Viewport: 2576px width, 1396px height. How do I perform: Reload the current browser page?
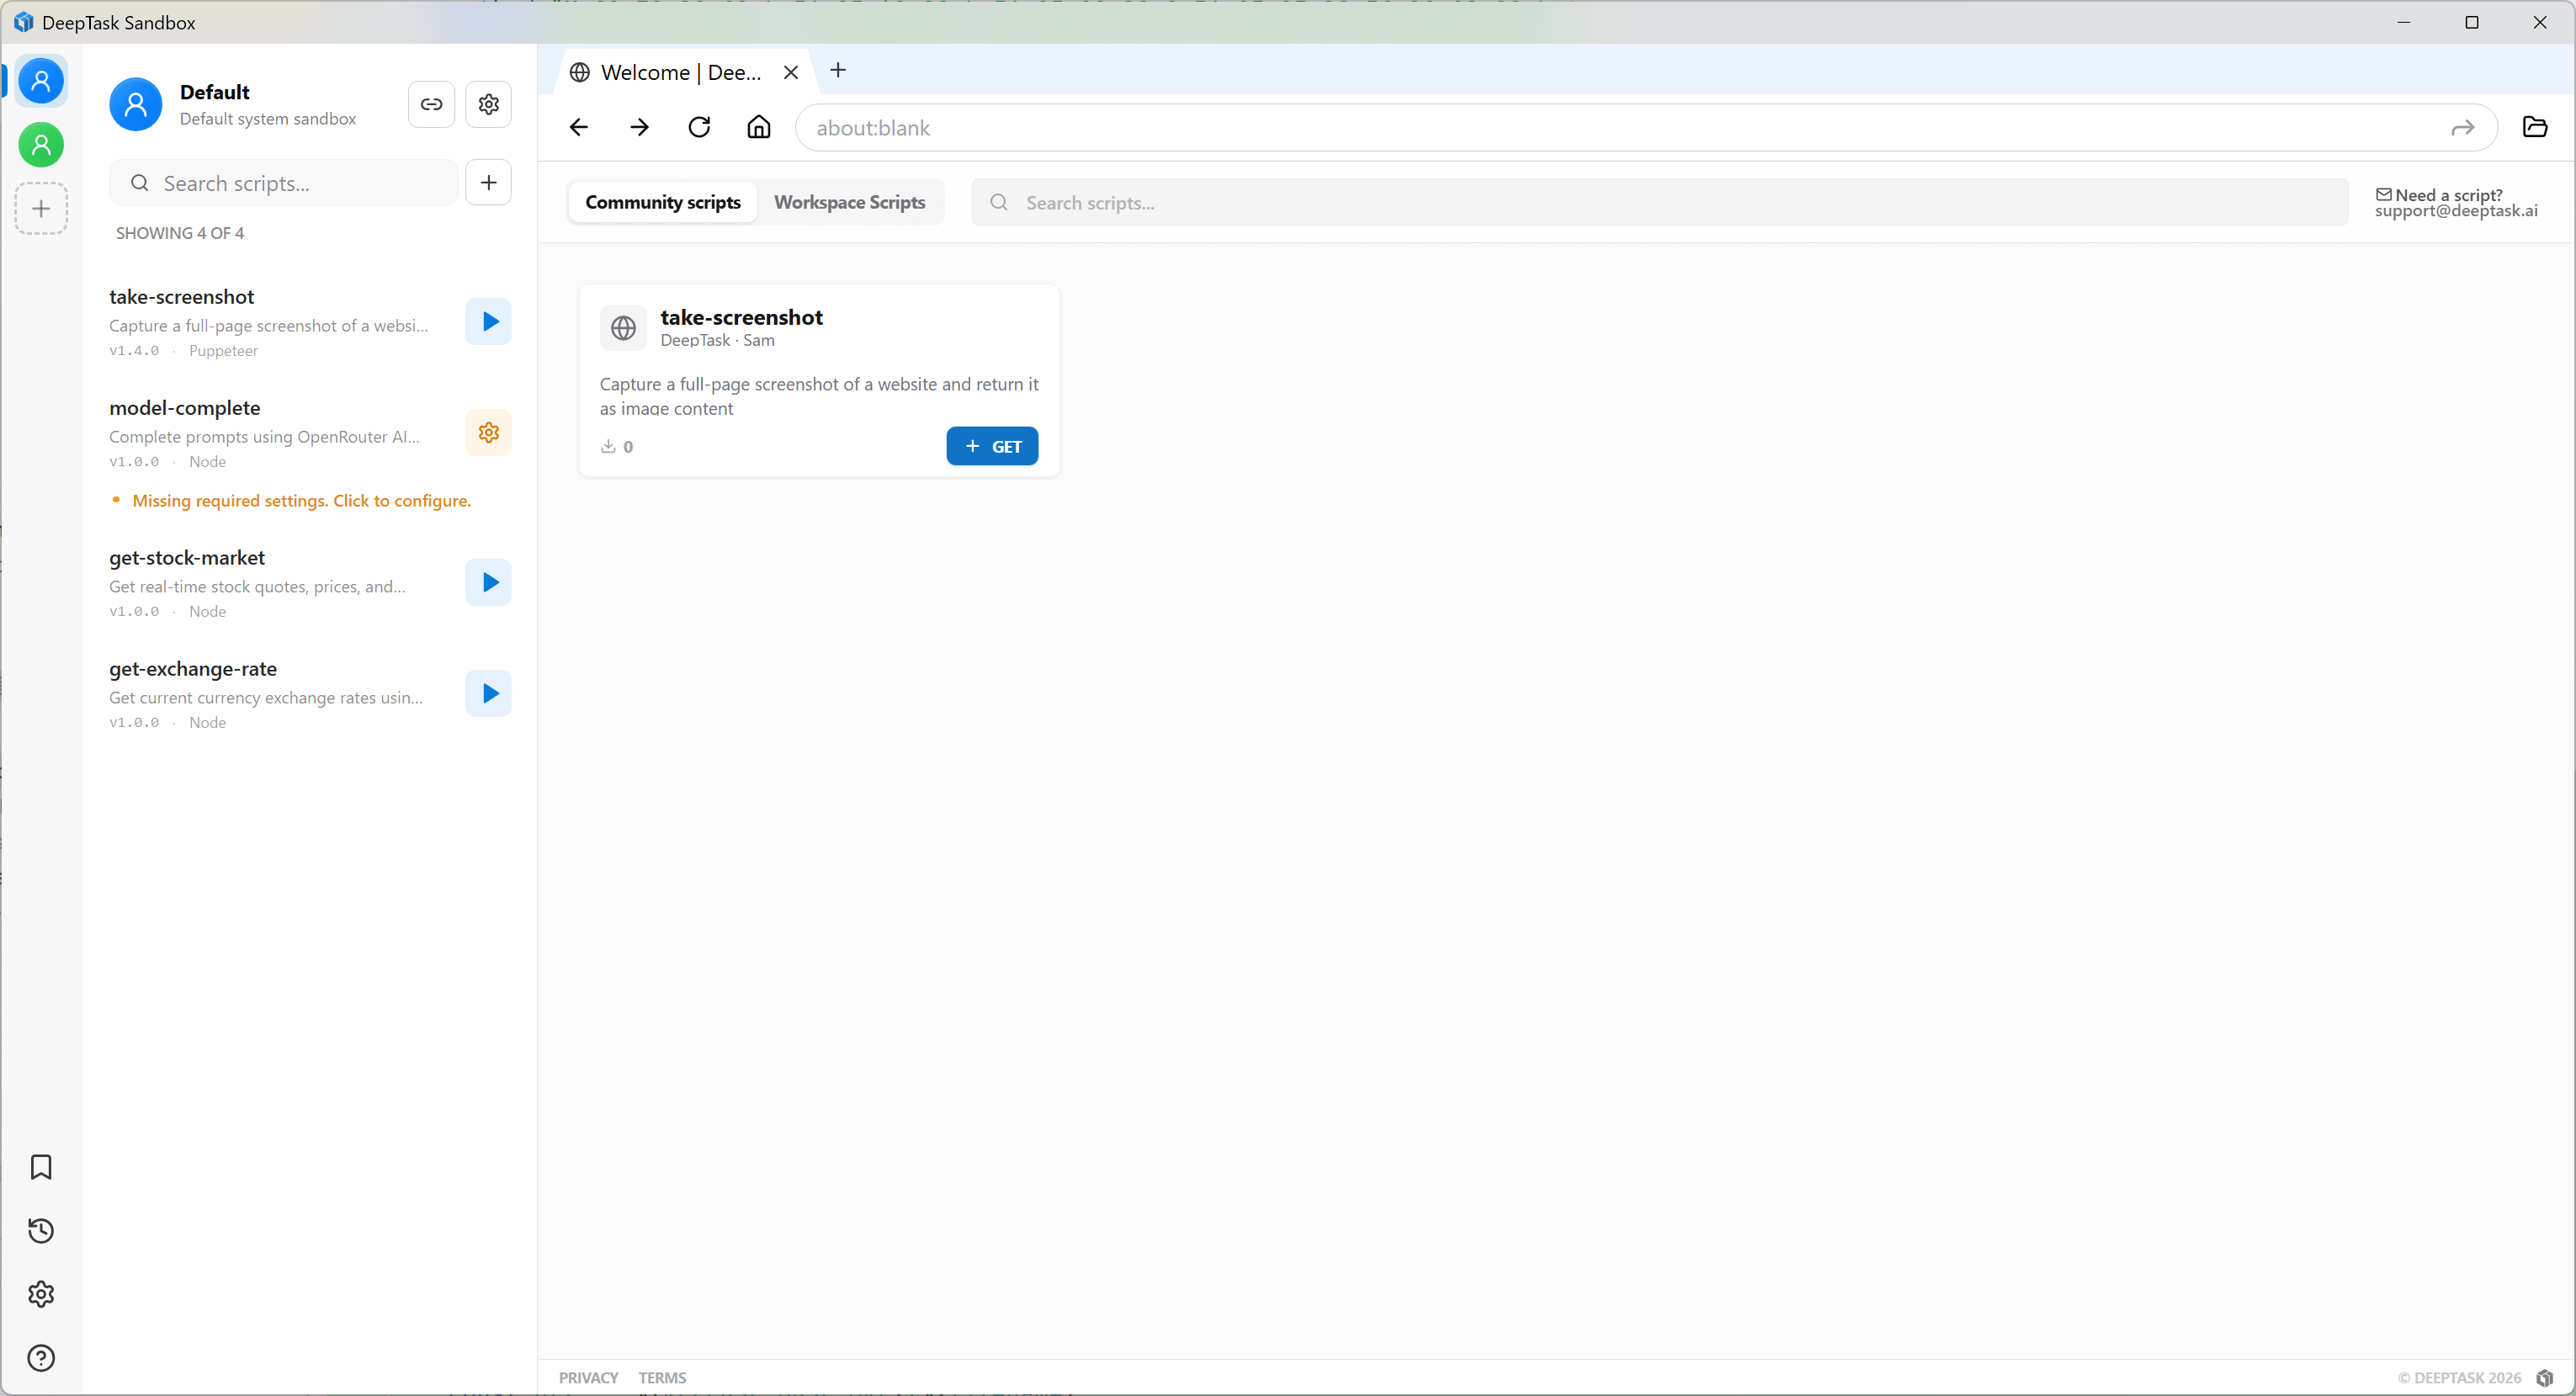[x=699, y=127]
